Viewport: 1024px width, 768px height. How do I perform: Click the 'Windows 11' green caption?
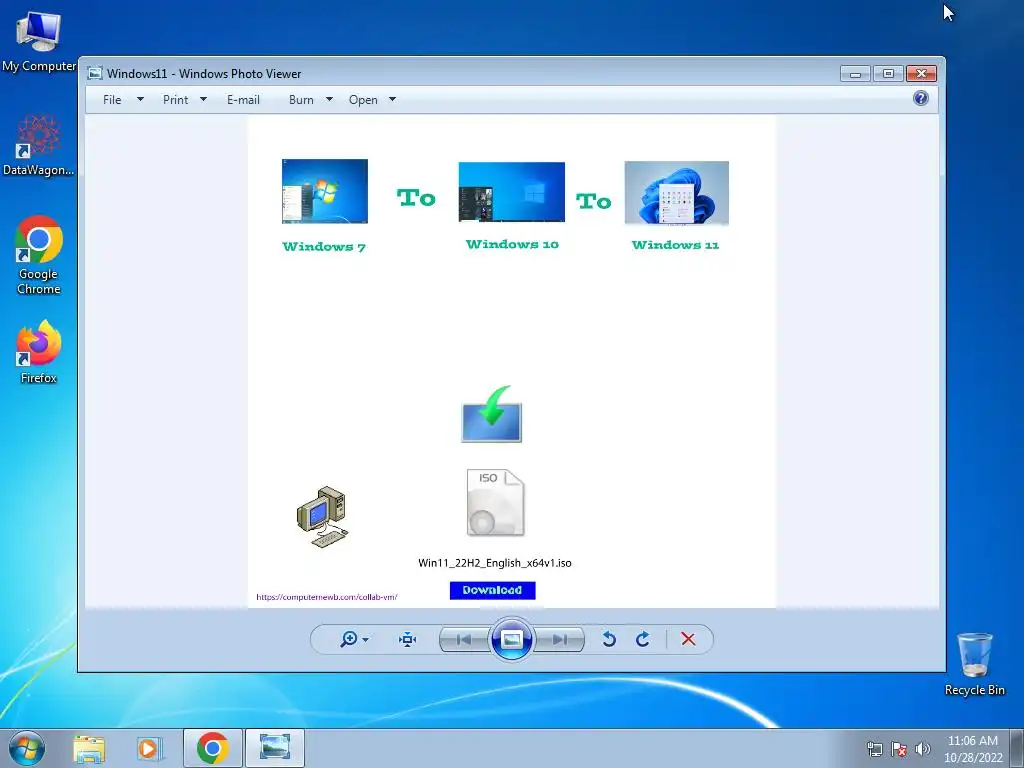click(x=675, y=245)
